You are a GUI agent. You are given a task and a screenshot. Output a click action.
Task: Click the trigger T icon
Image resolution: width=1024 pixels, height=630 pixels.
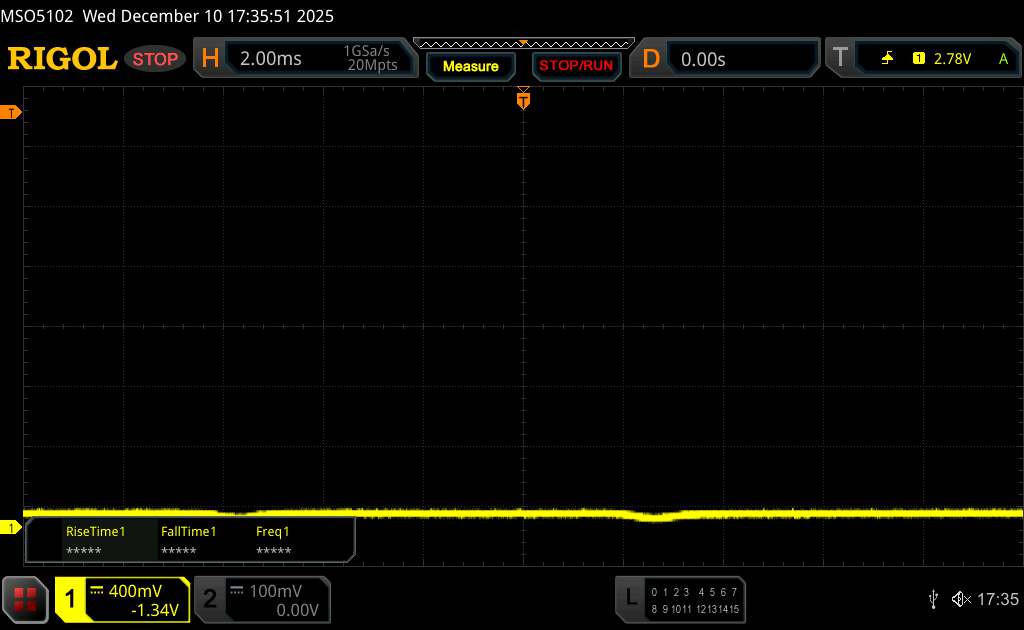[x=840, y=59]
